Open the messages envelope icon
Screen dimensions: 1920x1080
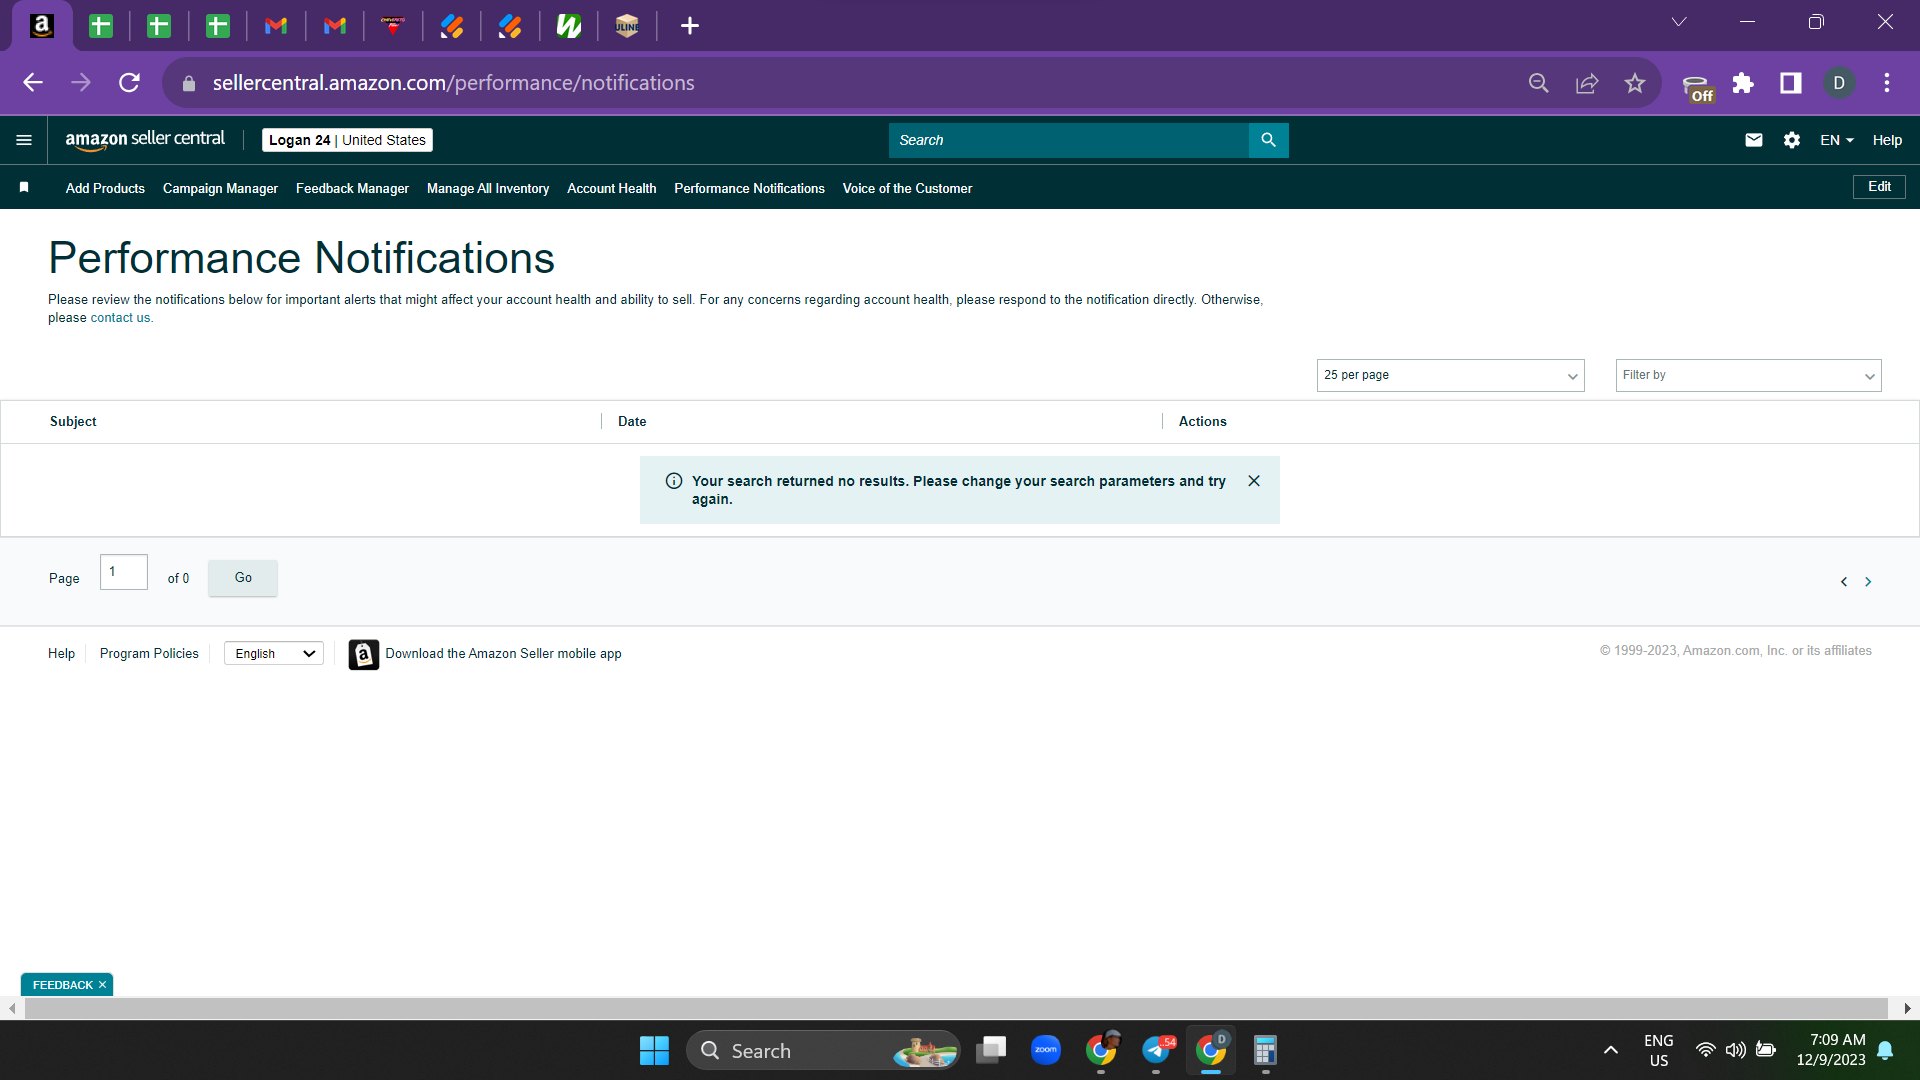(x=1754, y=140)
